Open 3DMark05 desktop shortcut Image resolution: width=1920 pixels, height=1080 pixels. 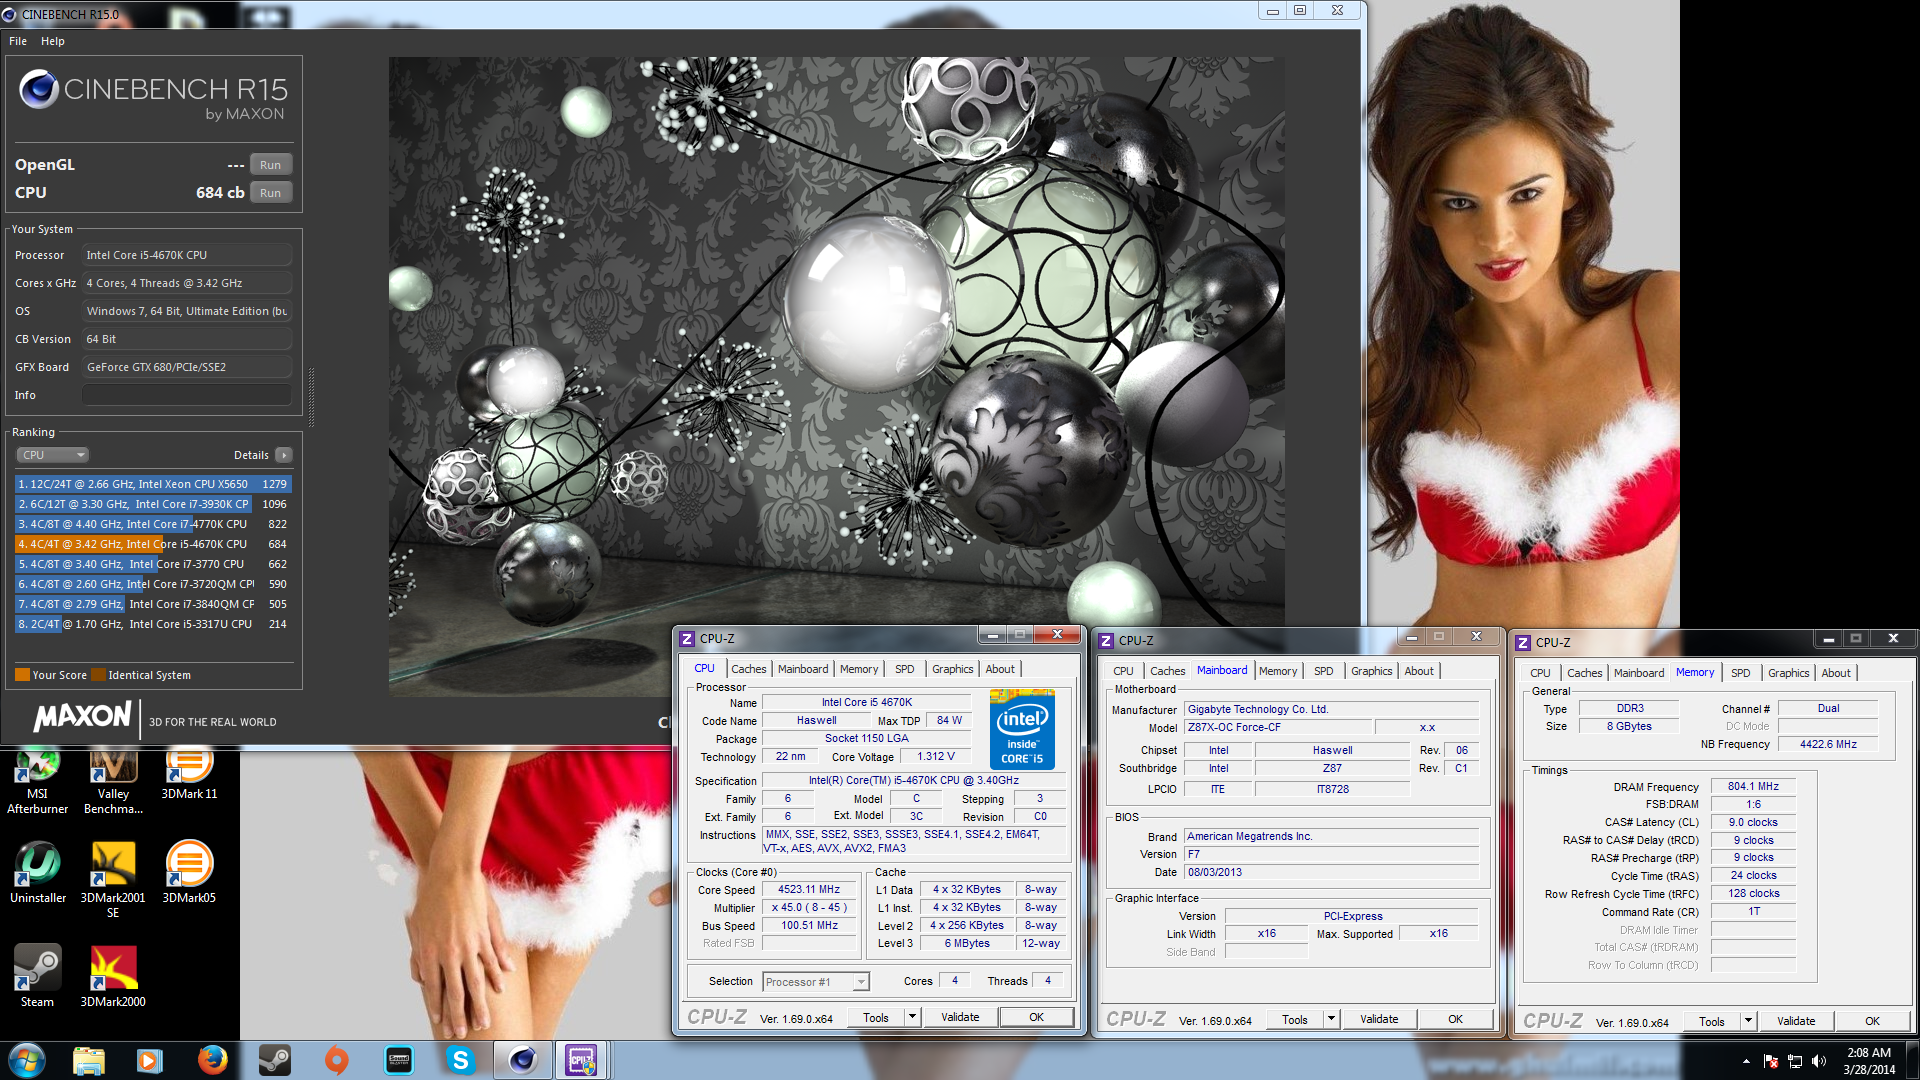click(x=189, y=872)
